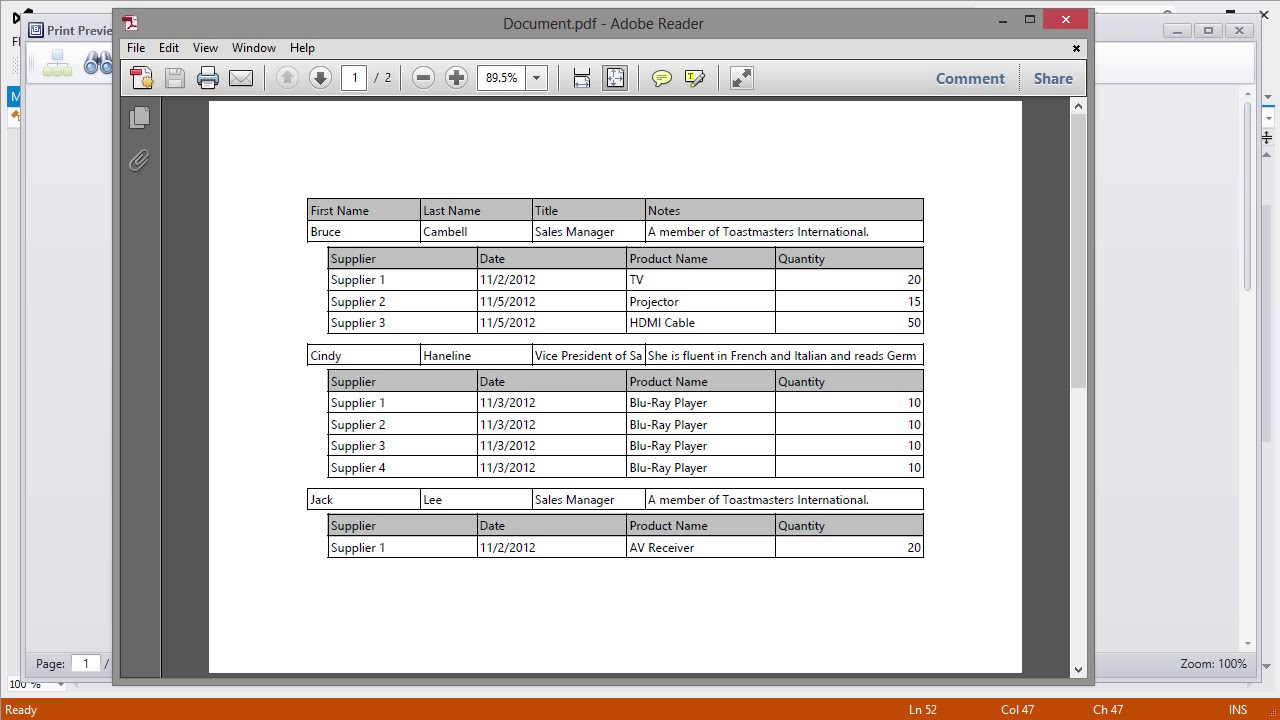
Task: Show the Attachments paperclip panel
Action: 140,160
